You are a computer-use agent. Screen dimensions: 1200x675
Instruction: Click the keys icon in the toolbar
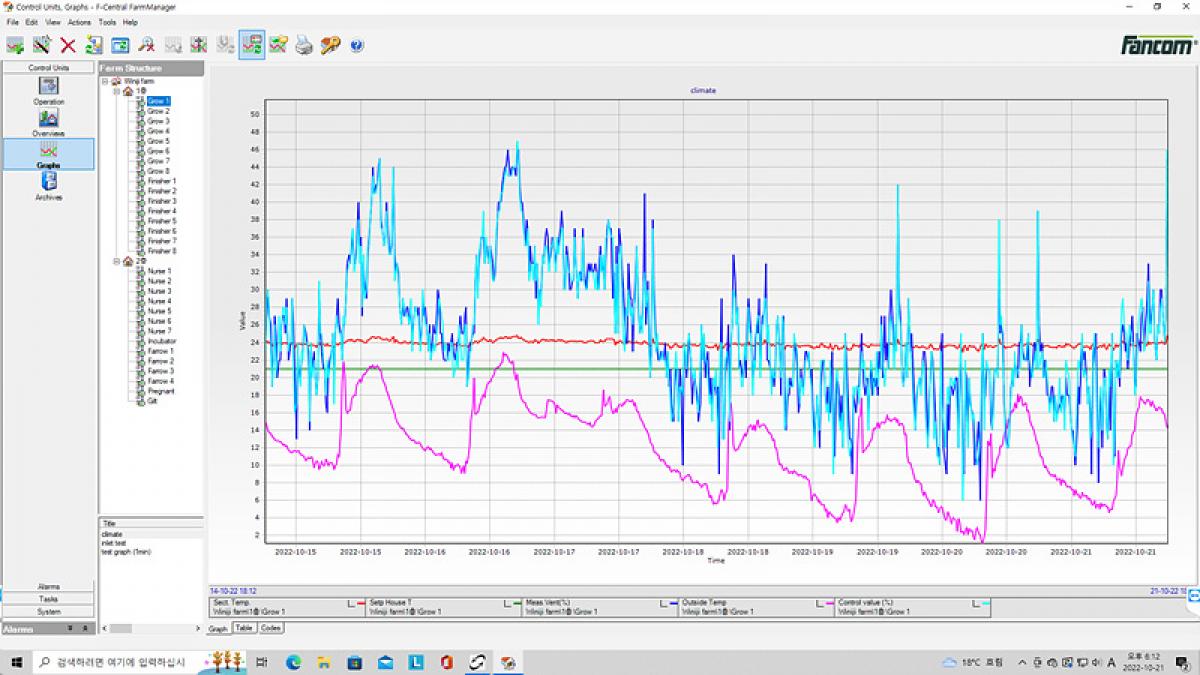click(x=330, y=45)
